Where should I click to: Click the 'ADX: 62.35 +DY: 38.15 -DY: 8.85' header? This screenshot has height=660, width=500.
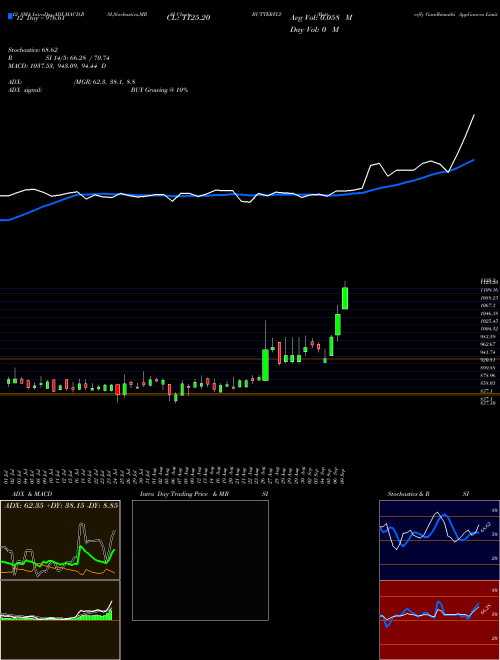tap(60, 505)
